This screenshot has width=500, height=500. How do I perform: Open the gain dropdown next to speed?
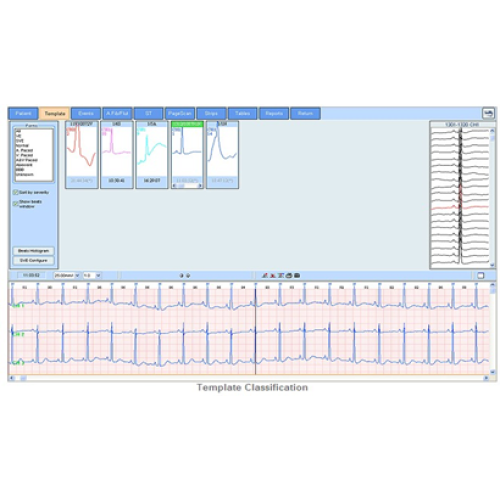coord(92,275)
